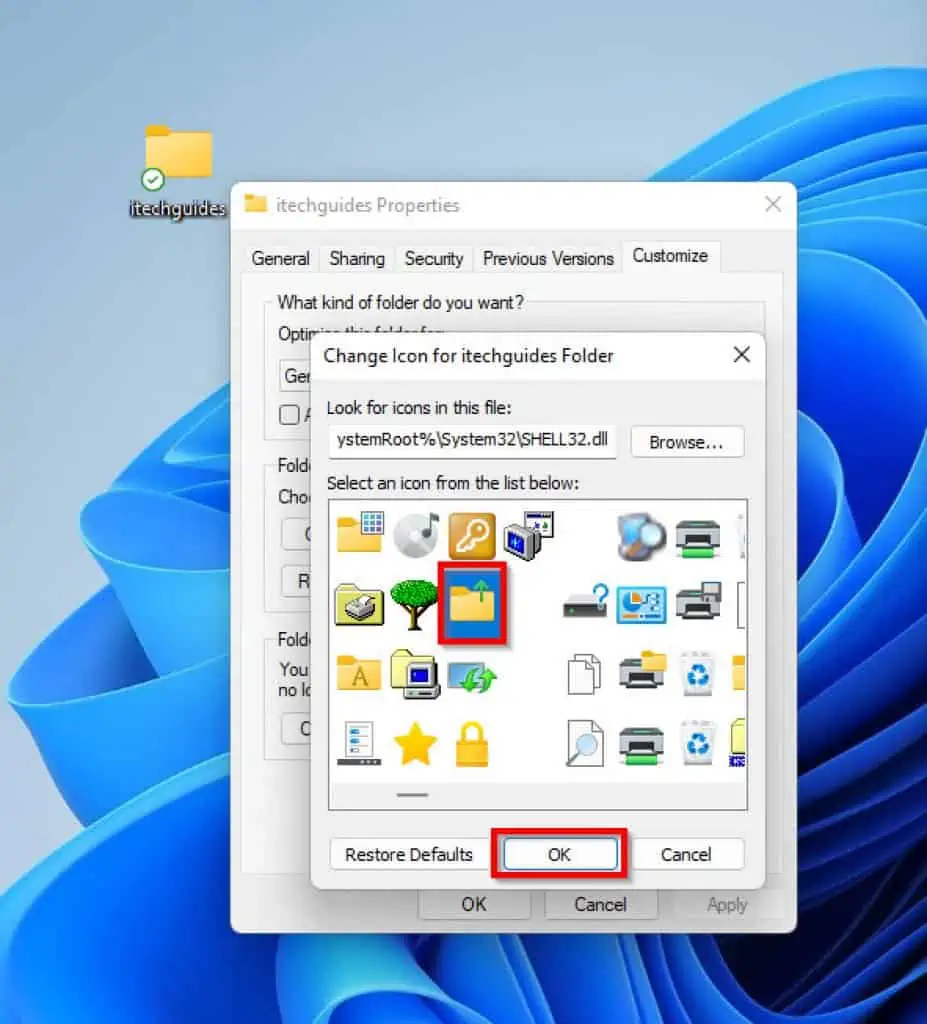The height and width of the screenshot is (1024, 927).
Task: Click the Browse button
Action: [686, 442]
